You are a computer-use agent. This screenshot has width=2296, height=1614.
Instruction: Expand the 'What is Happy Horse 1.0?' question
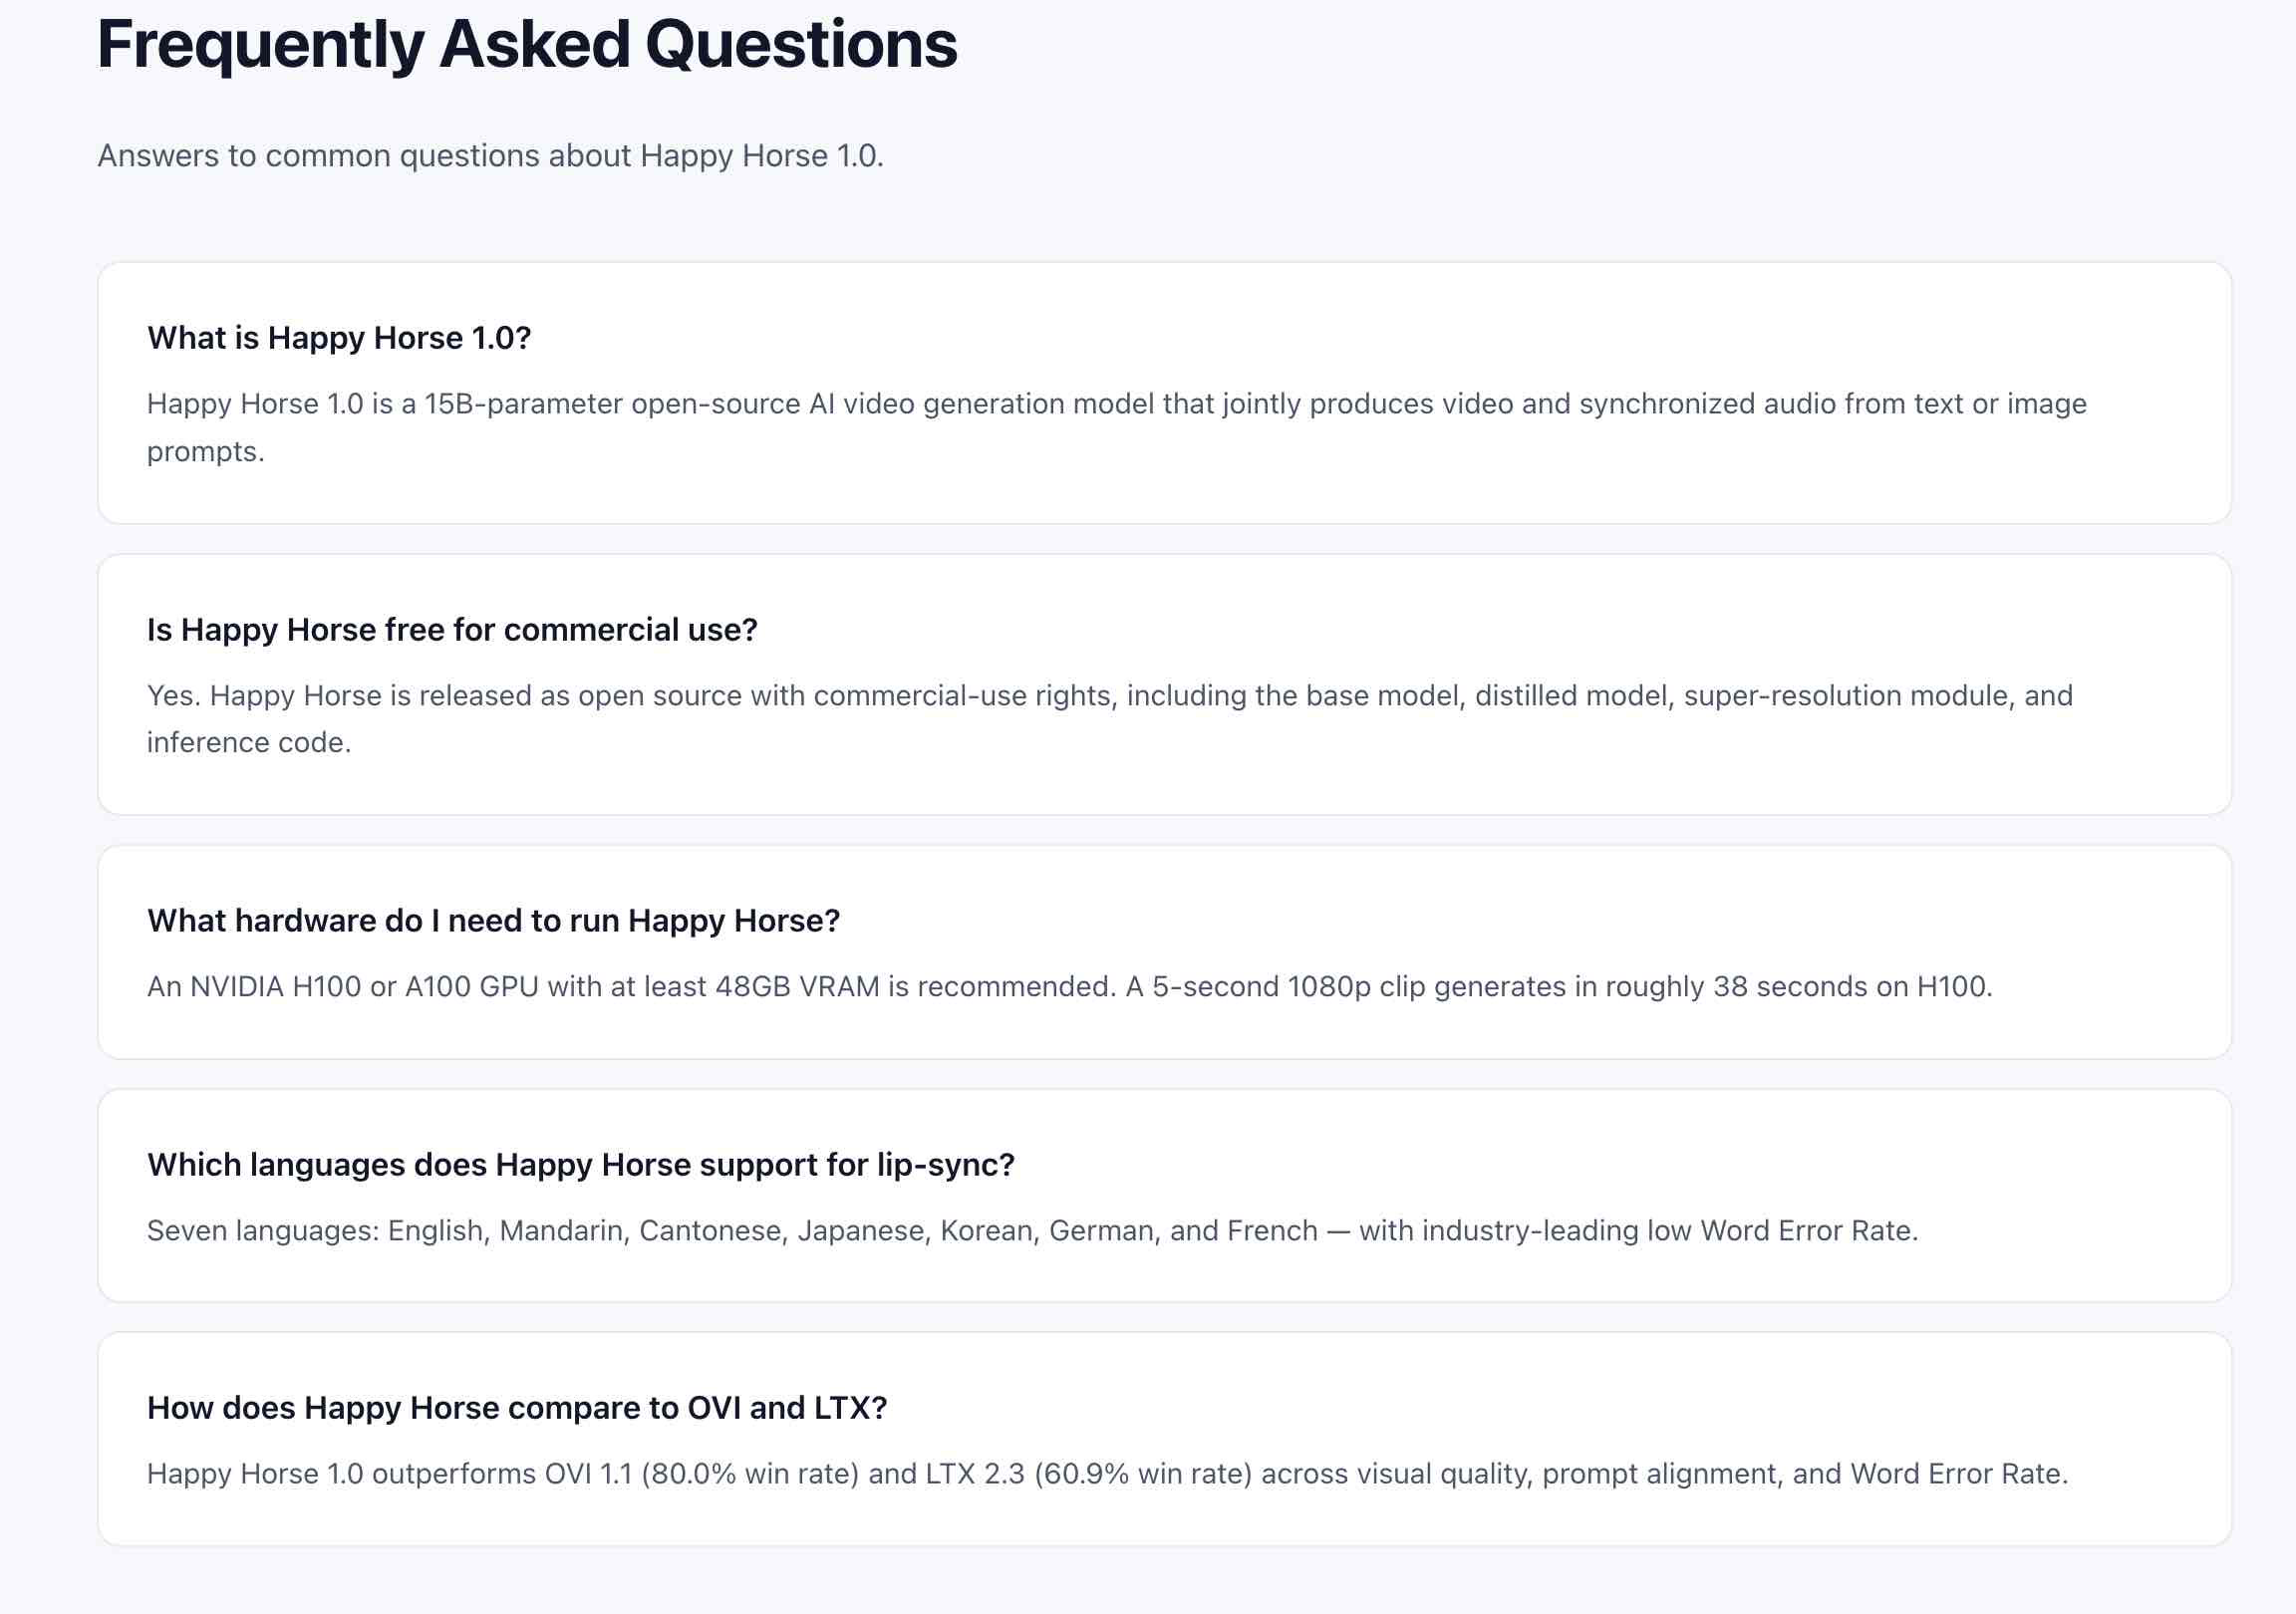coord(339,338)
